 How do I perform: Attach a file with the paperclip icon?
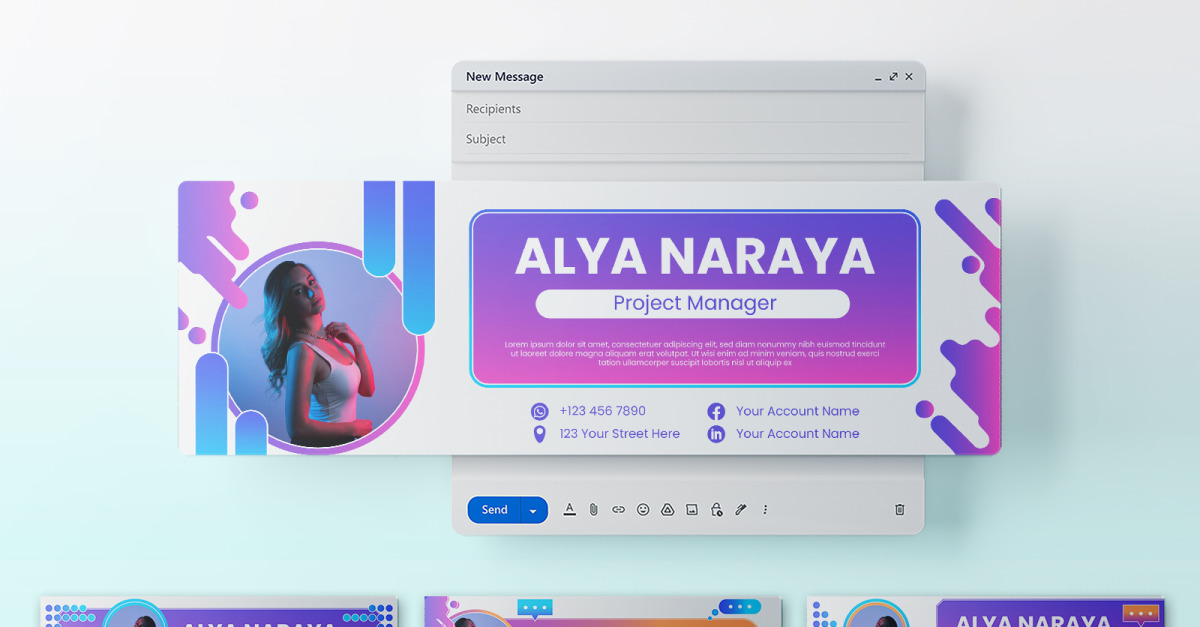click(x=593, y=509)
